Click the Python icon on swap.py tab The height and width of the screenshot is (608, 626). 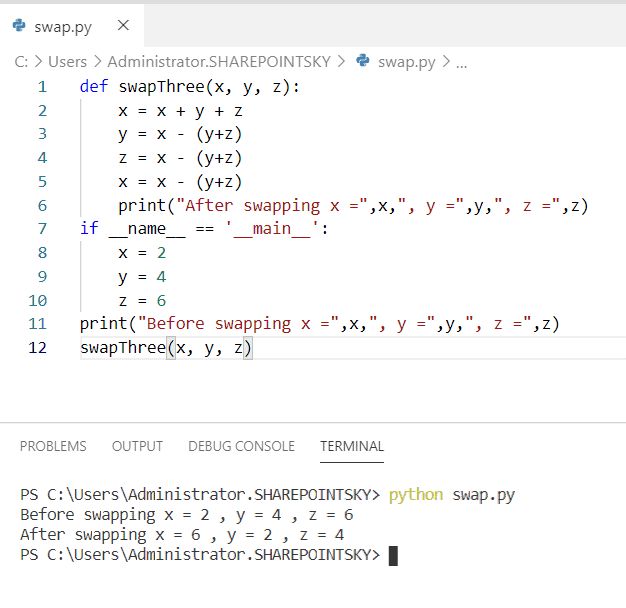(19, 26)
